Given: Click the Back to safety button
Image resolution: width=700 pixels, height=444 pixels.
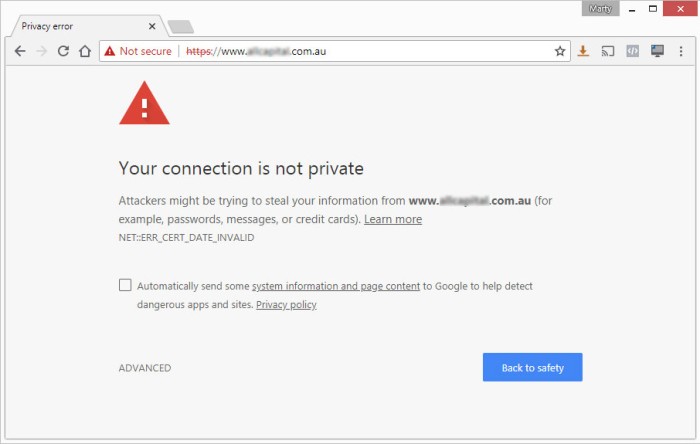Looking at the screenshot, I should (x=532, y=368).
